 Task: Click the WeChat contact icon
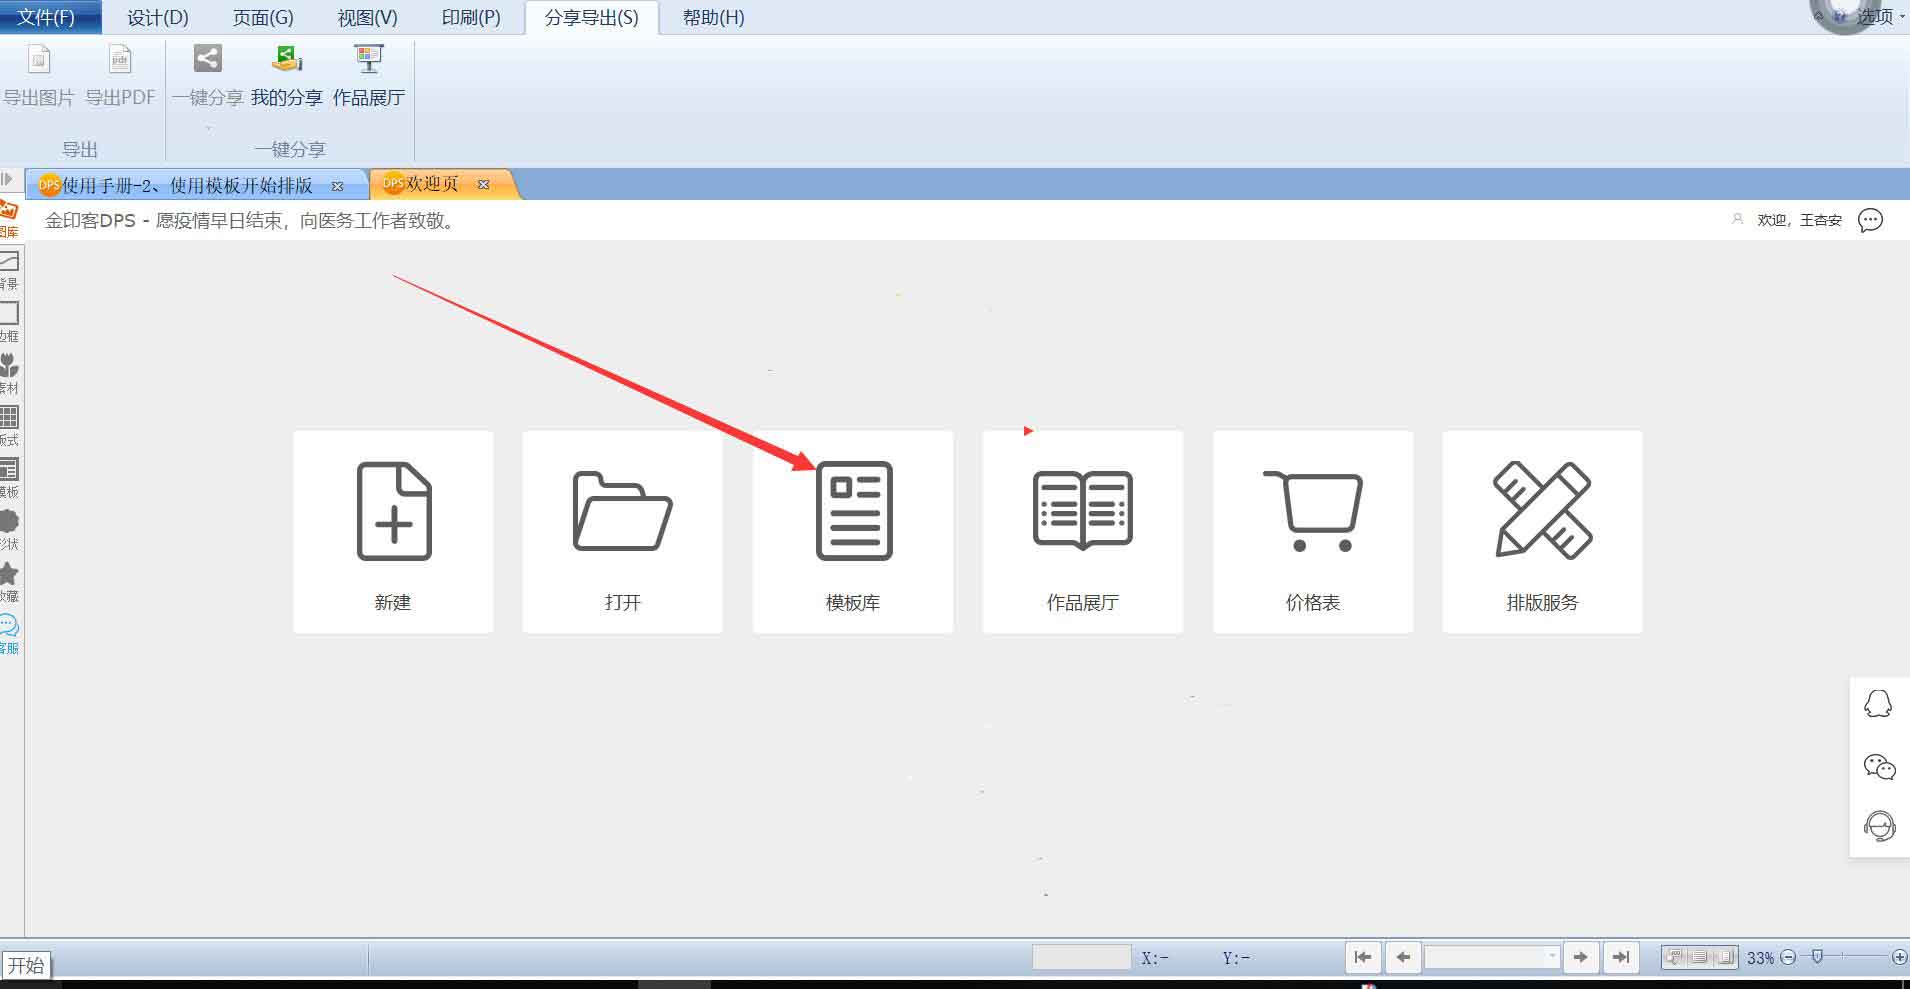click(1879, 766)
